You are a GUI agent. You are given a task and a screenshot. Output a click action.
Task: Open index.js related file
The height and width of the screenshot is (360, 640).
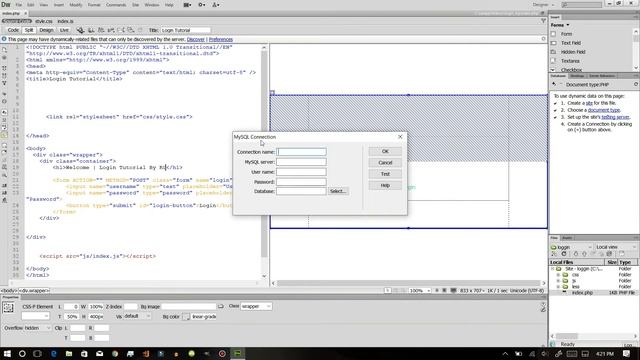pyautogui.click(x=65, y=21)
